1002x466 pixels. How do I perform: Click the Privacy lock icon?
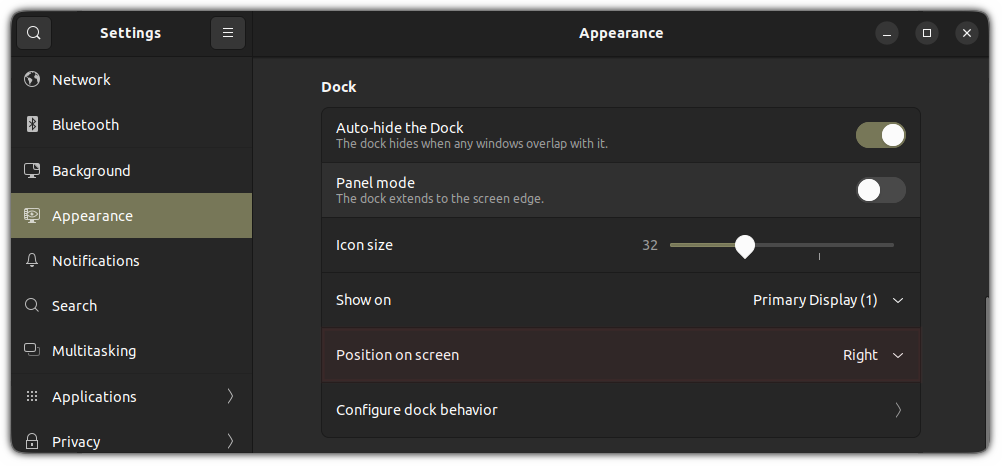[32, 442]
